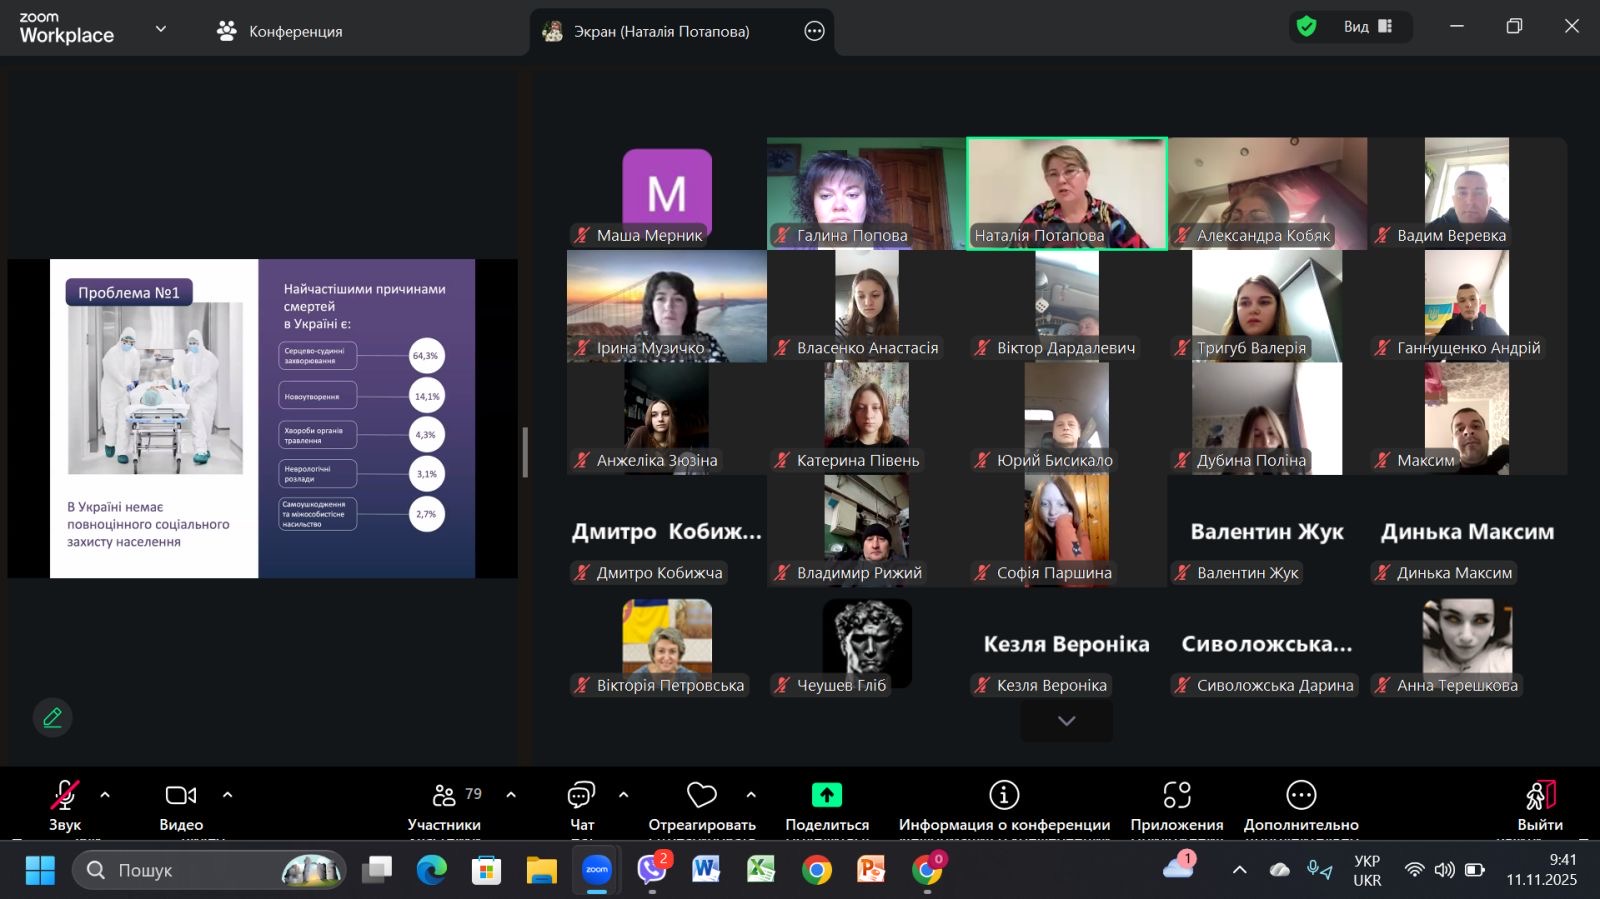Switch to the Конференция tab
1600x899 pixels.
(x=280, y=31)
